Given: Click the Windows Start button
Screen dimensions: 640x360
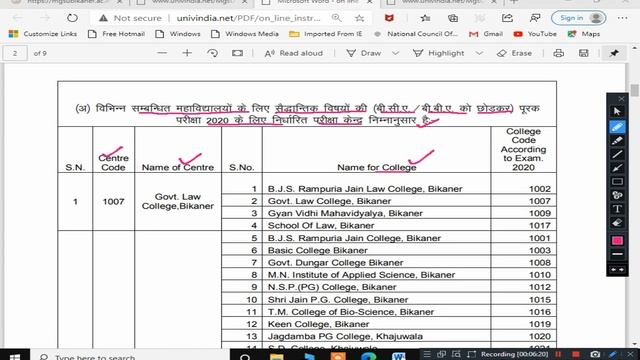Looking at the screenshot, I should click(15, 356).
